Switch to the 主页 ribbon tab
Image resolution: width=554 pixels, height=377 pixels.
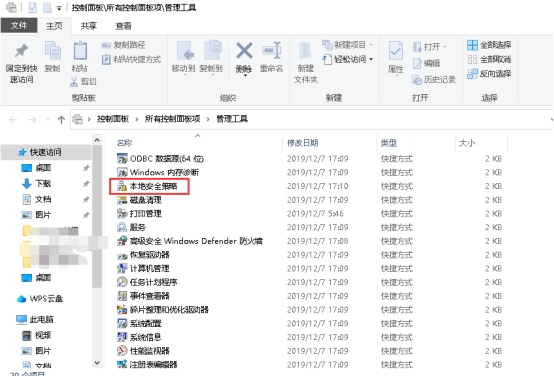54,26
